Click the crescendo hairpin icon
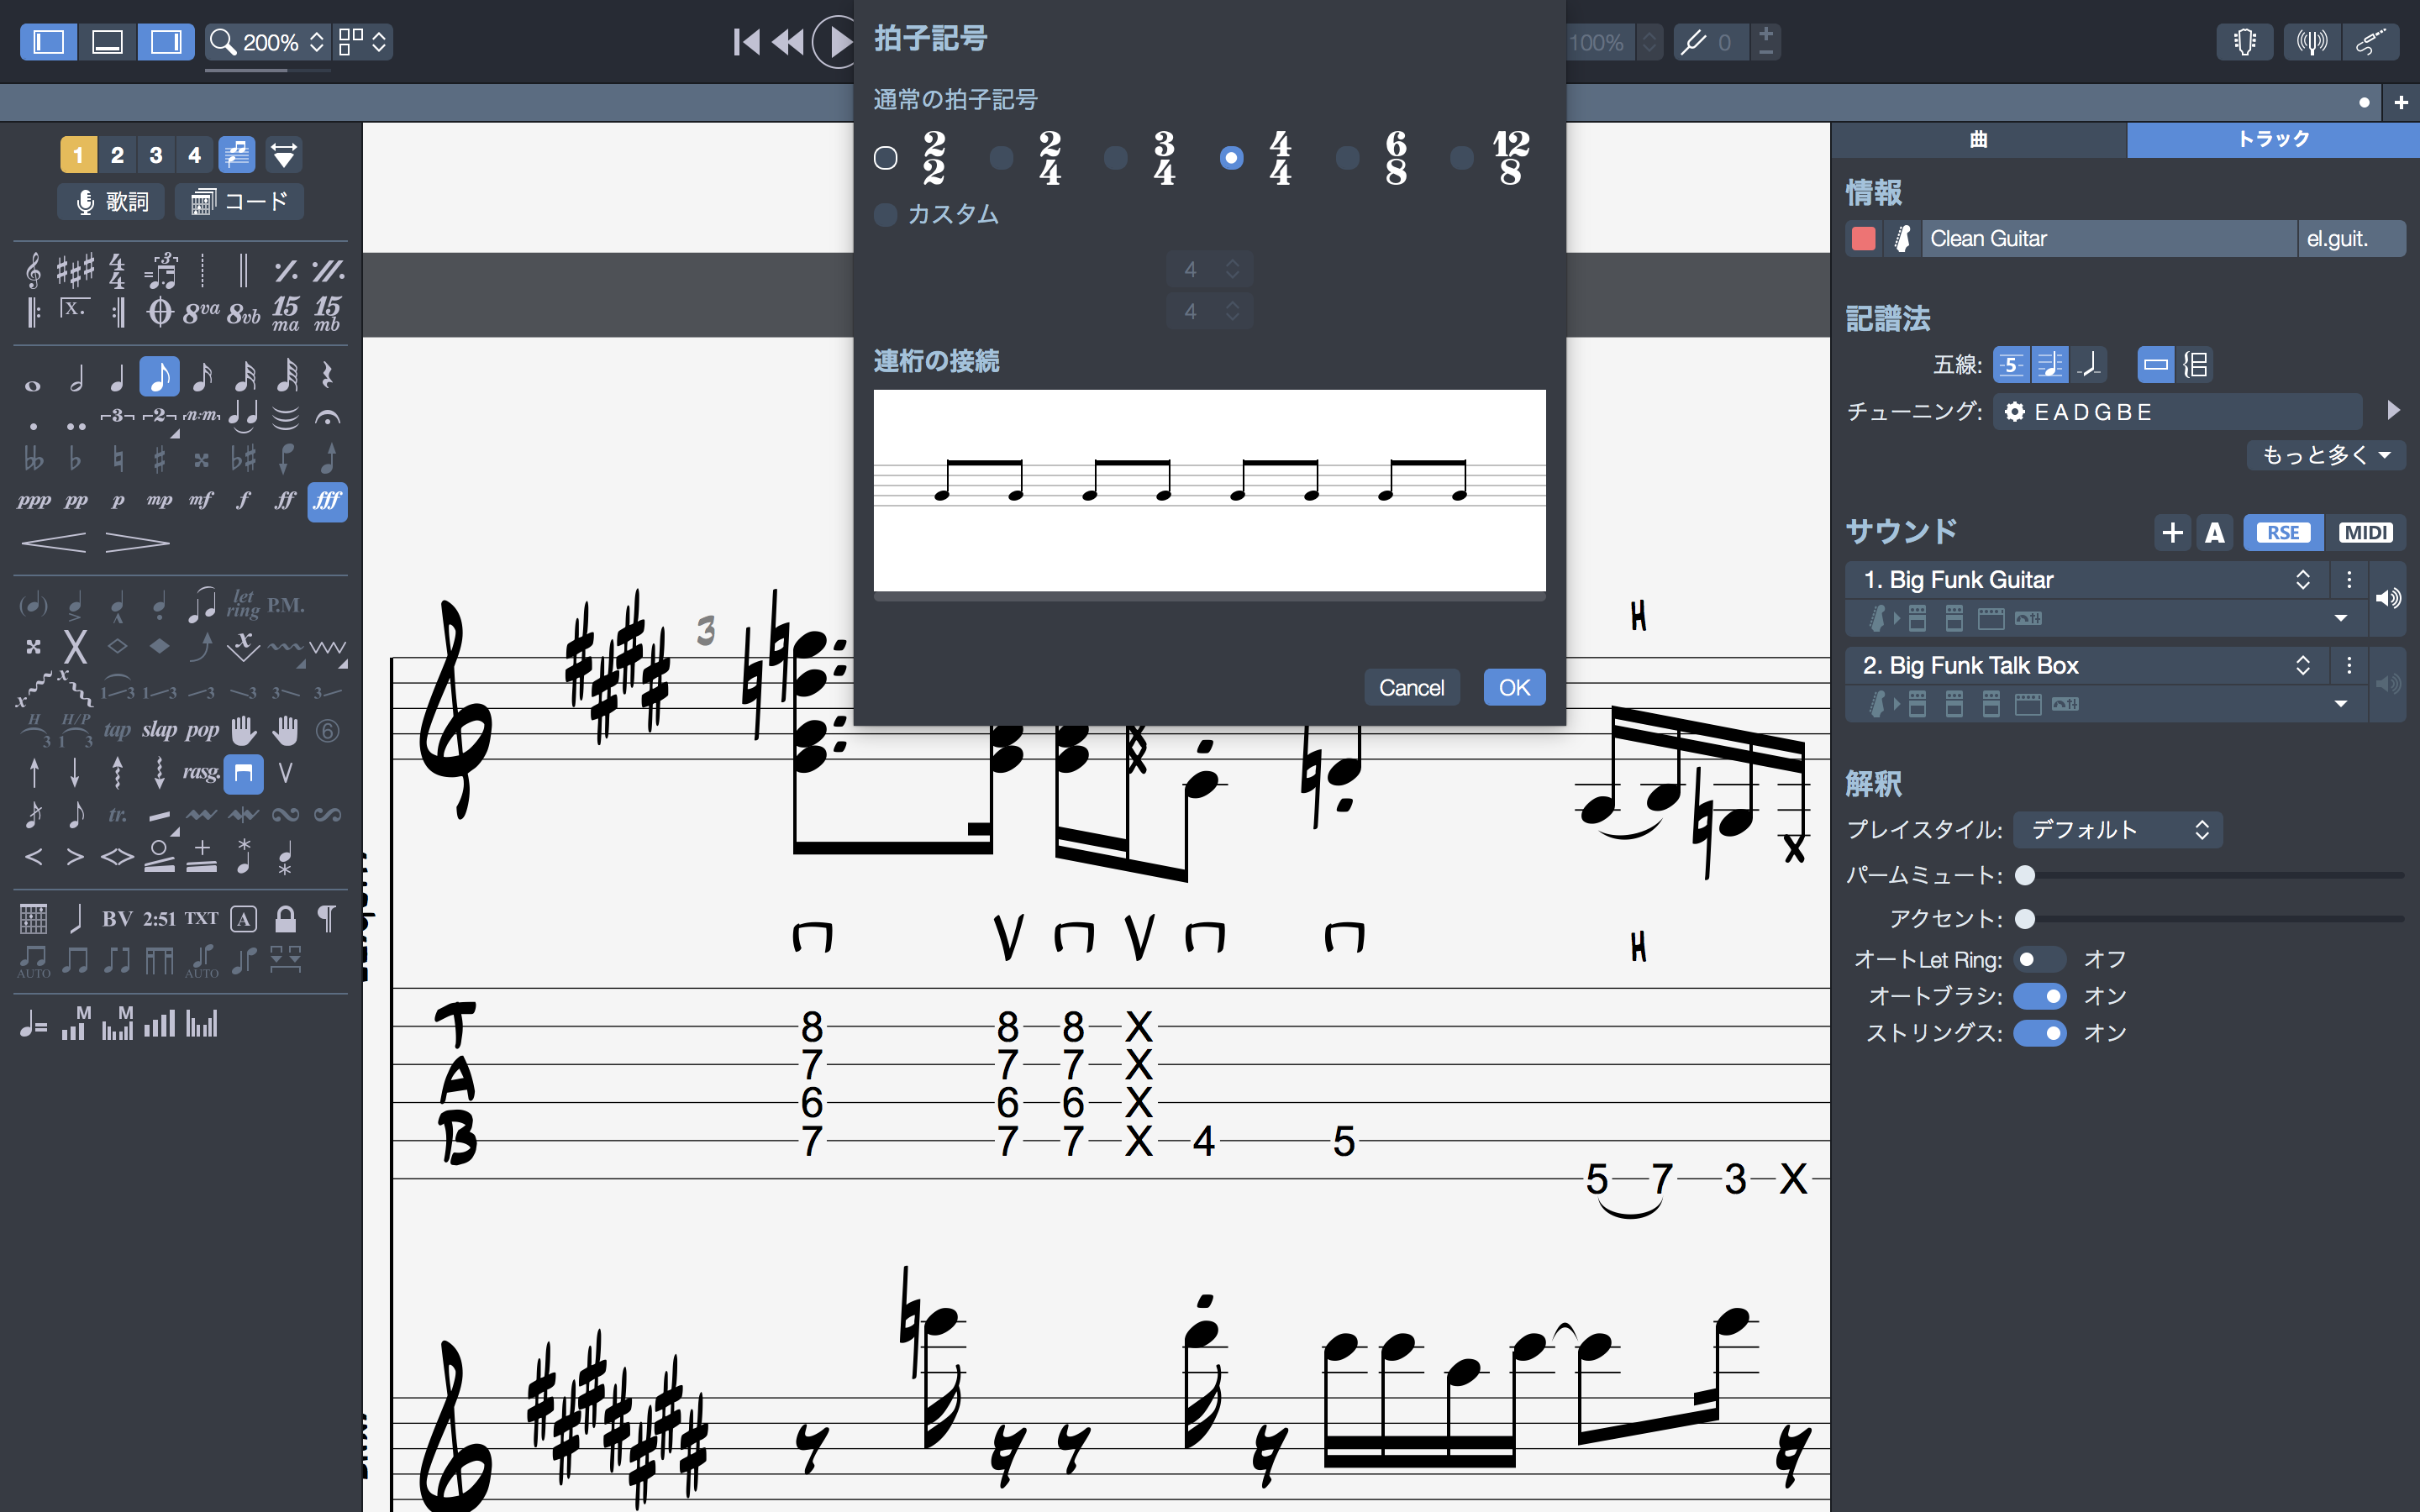The width and height of the screenshot is (2420, 1512). pyautogui.click(x=53, y=543)
